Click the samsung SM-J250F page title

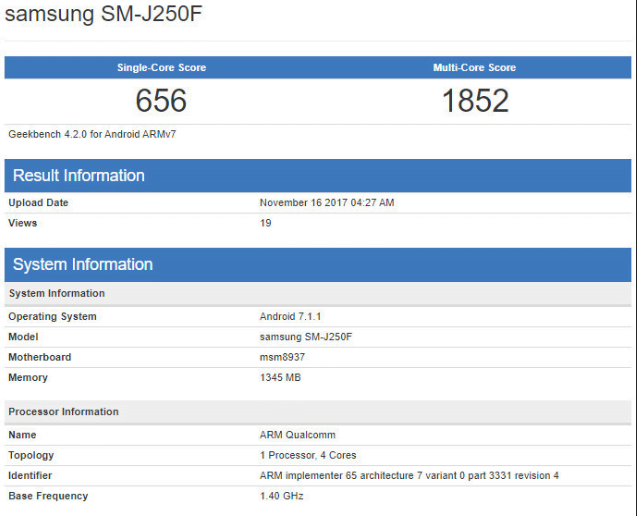103,13
